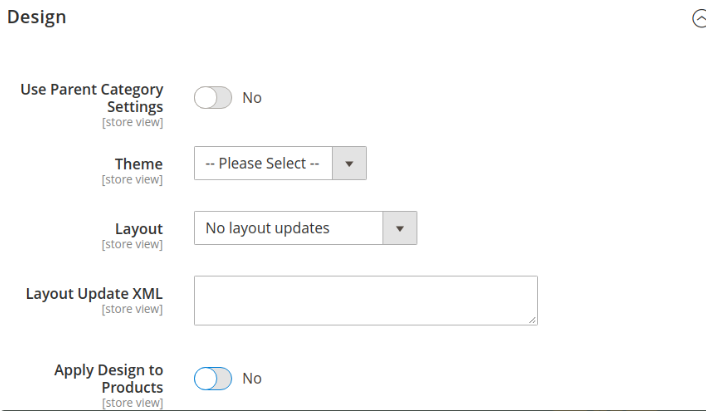Click the store view scope under Layout
Viewport: 706px width, 413px height.
(132, 244)
